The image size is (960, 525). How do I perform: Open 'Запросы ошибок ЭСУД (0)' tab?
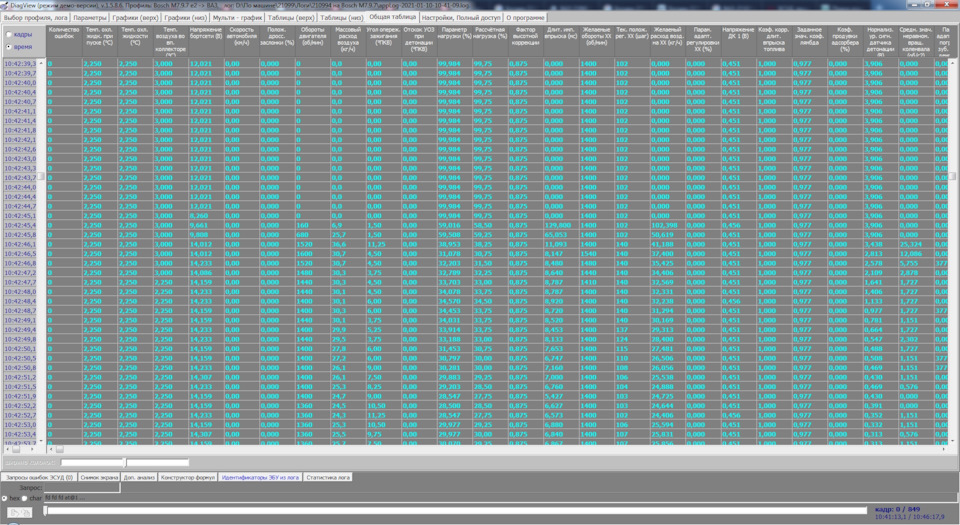tap(40, 477)
